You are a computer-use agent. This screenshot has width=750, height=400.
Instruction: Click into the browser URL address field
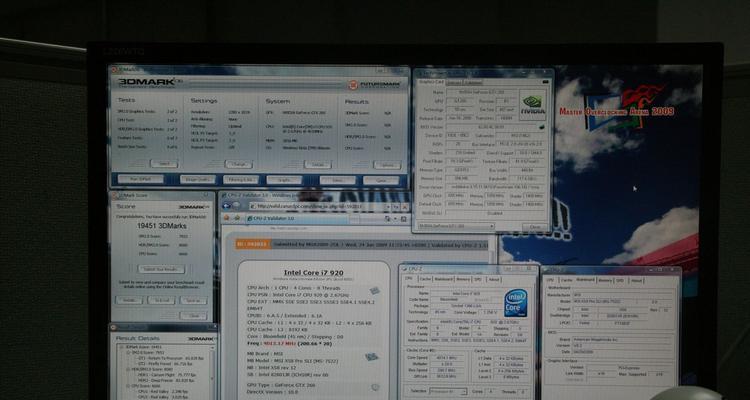316,207
